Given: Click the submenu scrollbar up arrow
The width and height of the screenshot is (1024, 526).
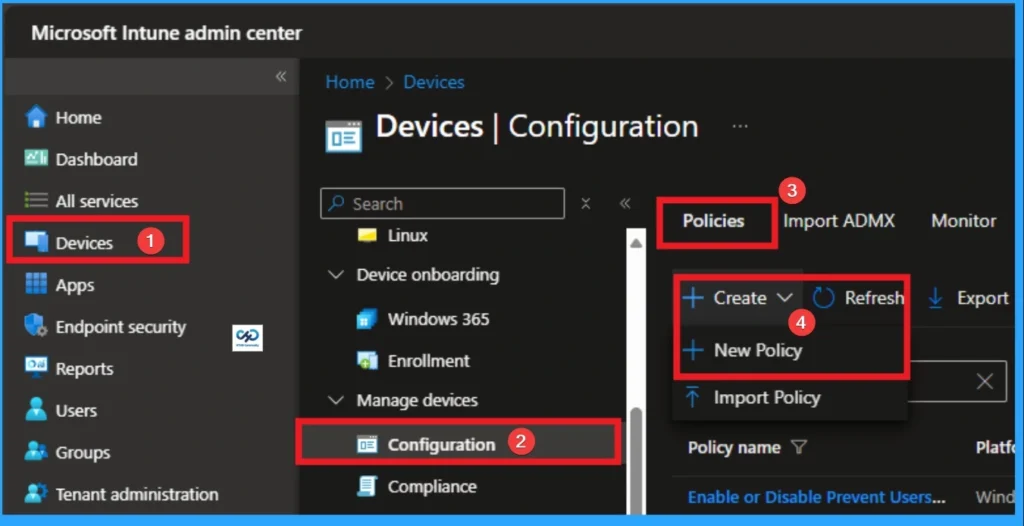Looking at the screenshot, I should point(635,243).
